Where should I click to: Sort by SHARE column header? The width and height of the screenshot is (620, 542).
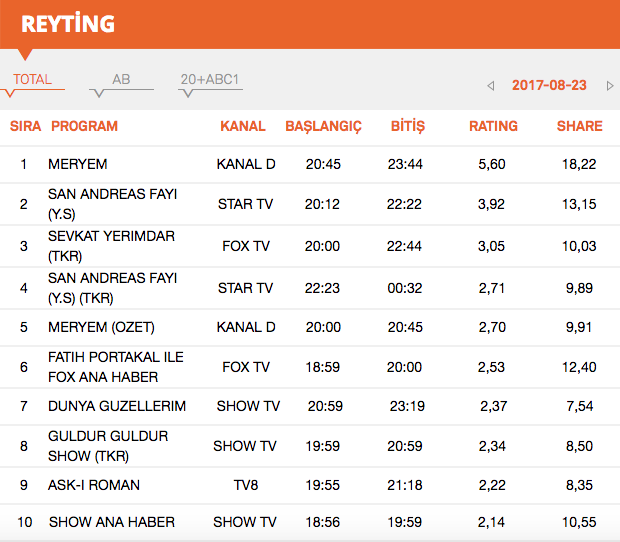(x=579, y=126)
